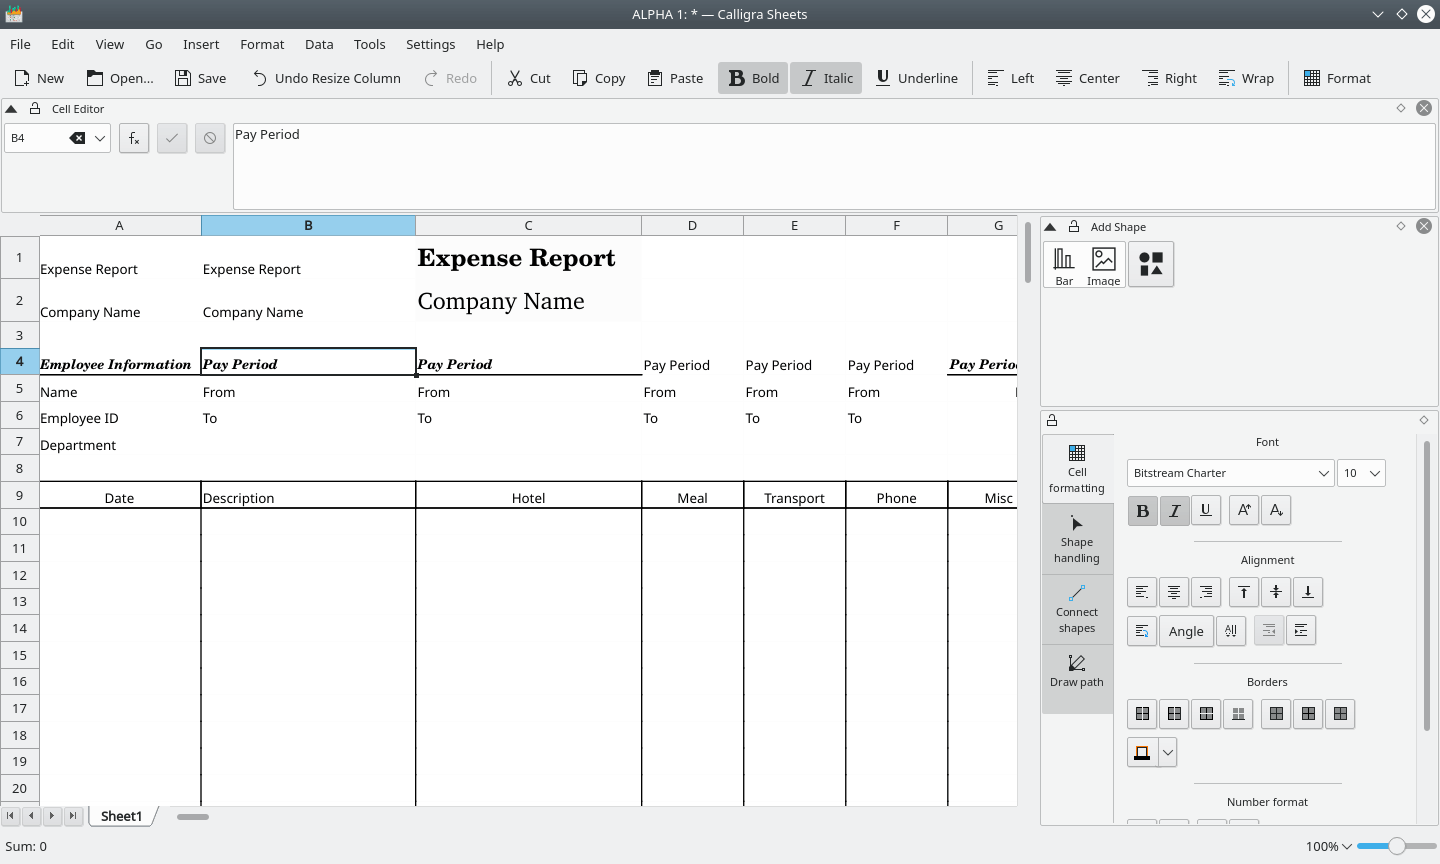Open the Bitstream Charter font dropdown
The height and width of the screenshot is (864, 1440).
[1230, 473]
